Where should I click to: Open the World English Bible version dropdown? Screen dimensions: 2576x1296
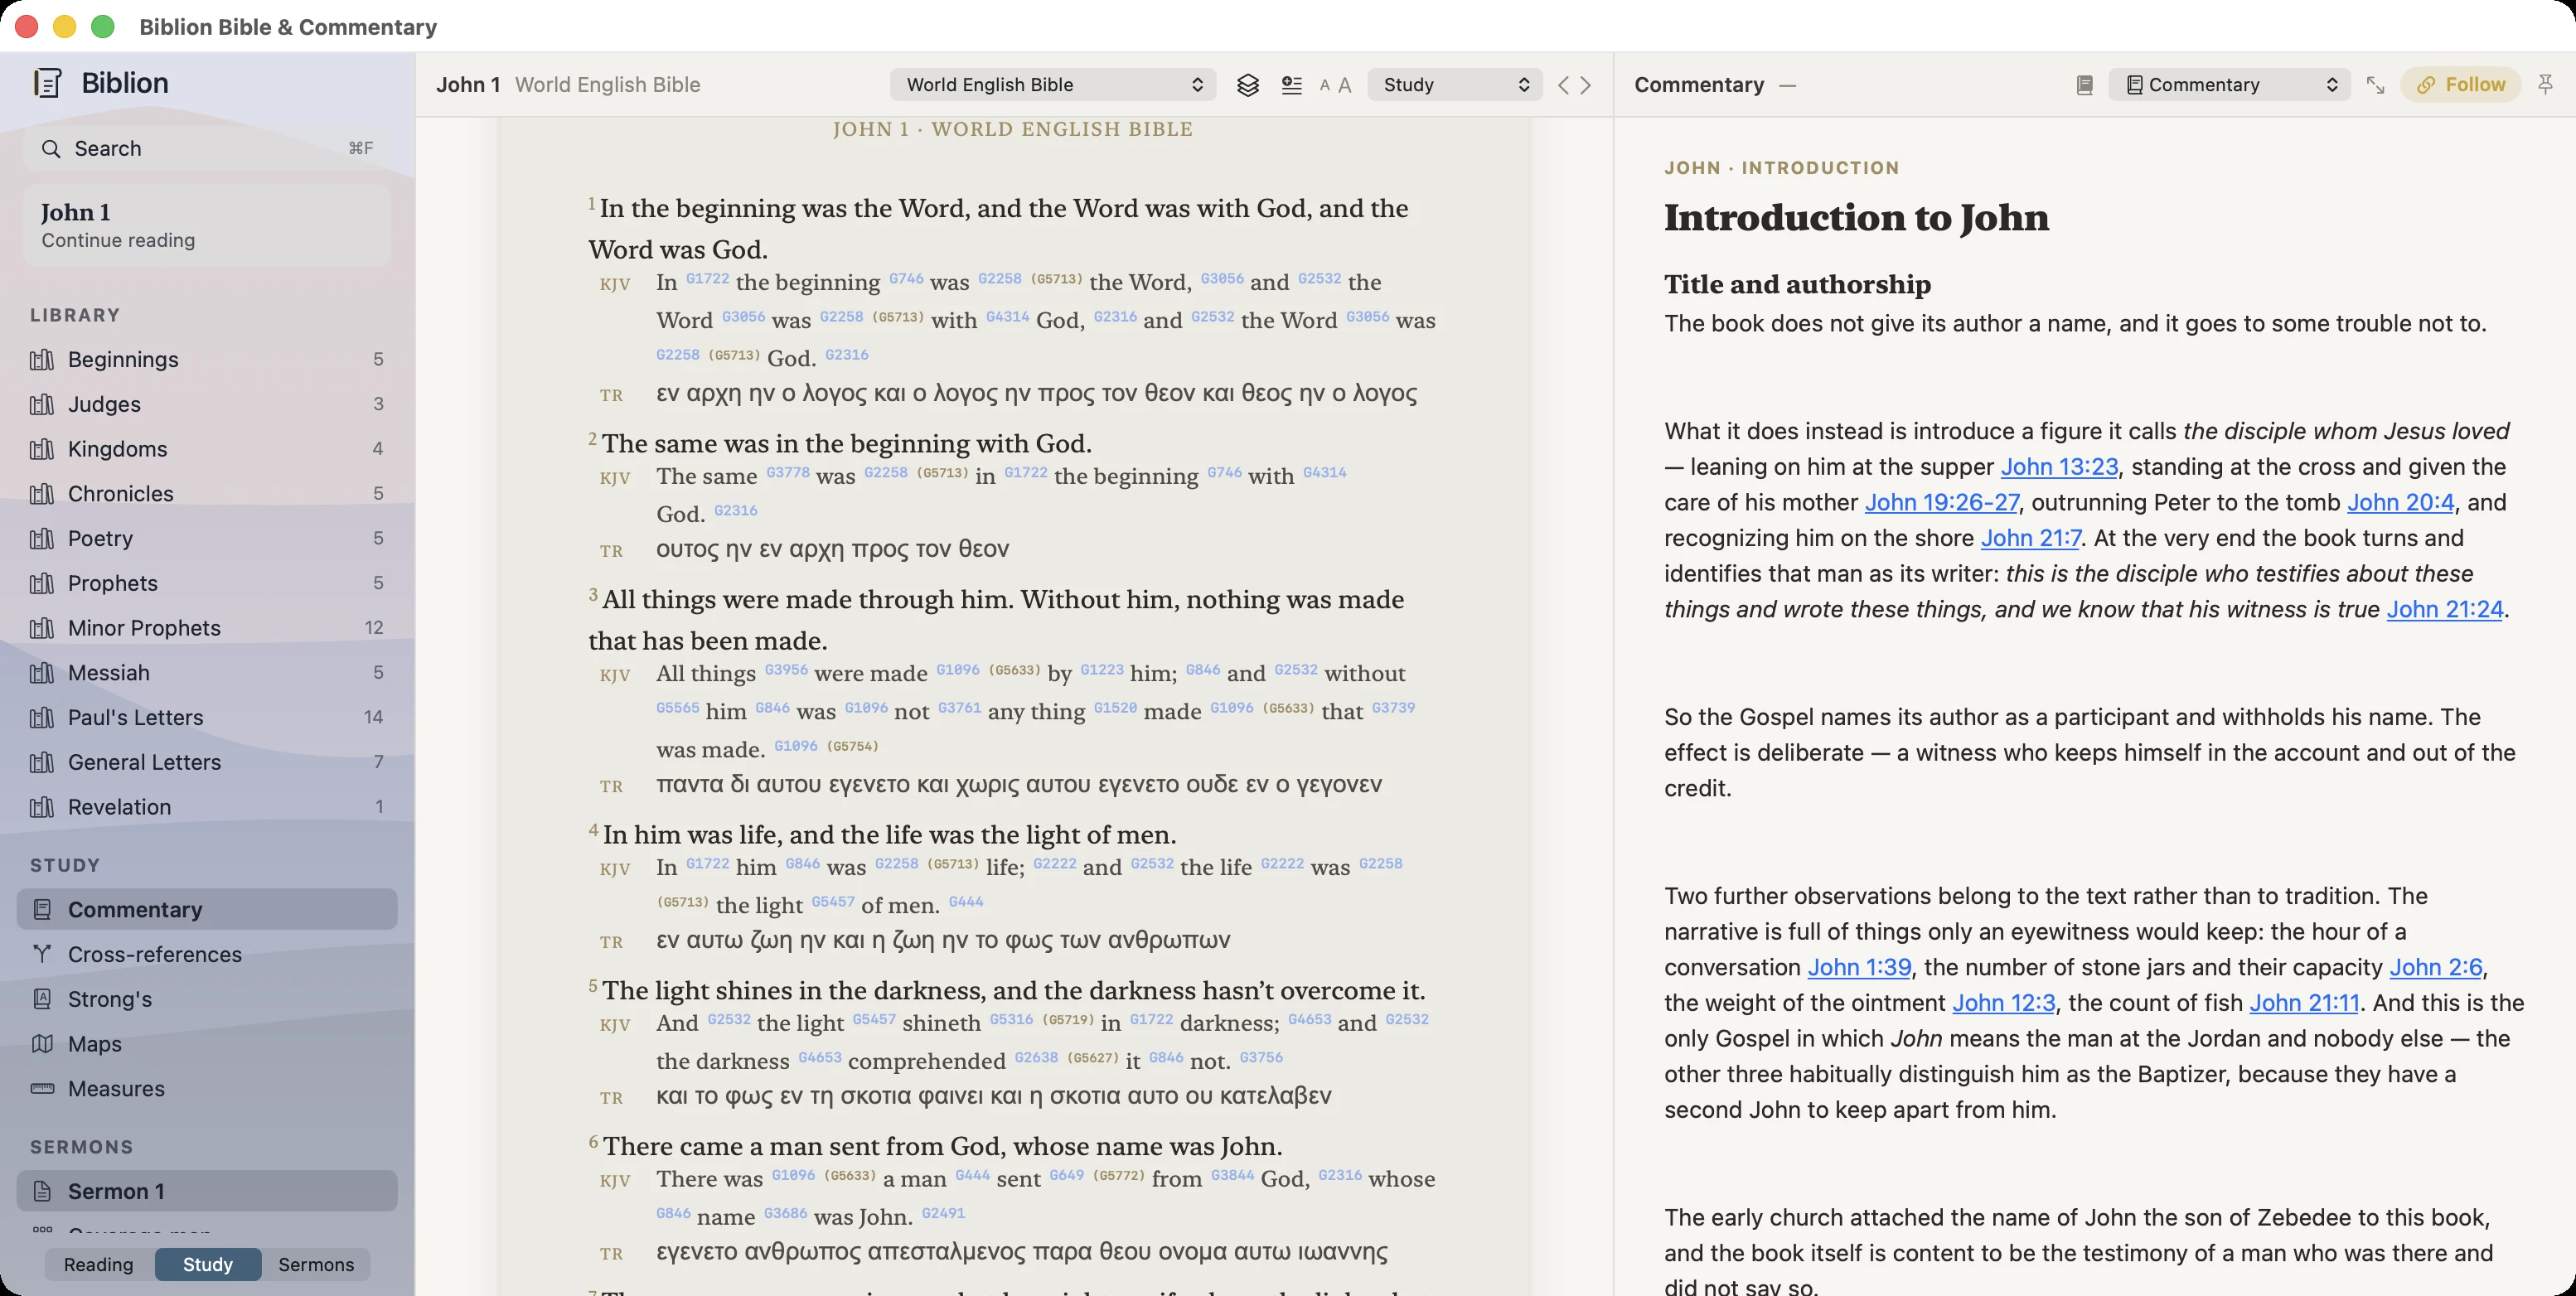pos(1053,85)
